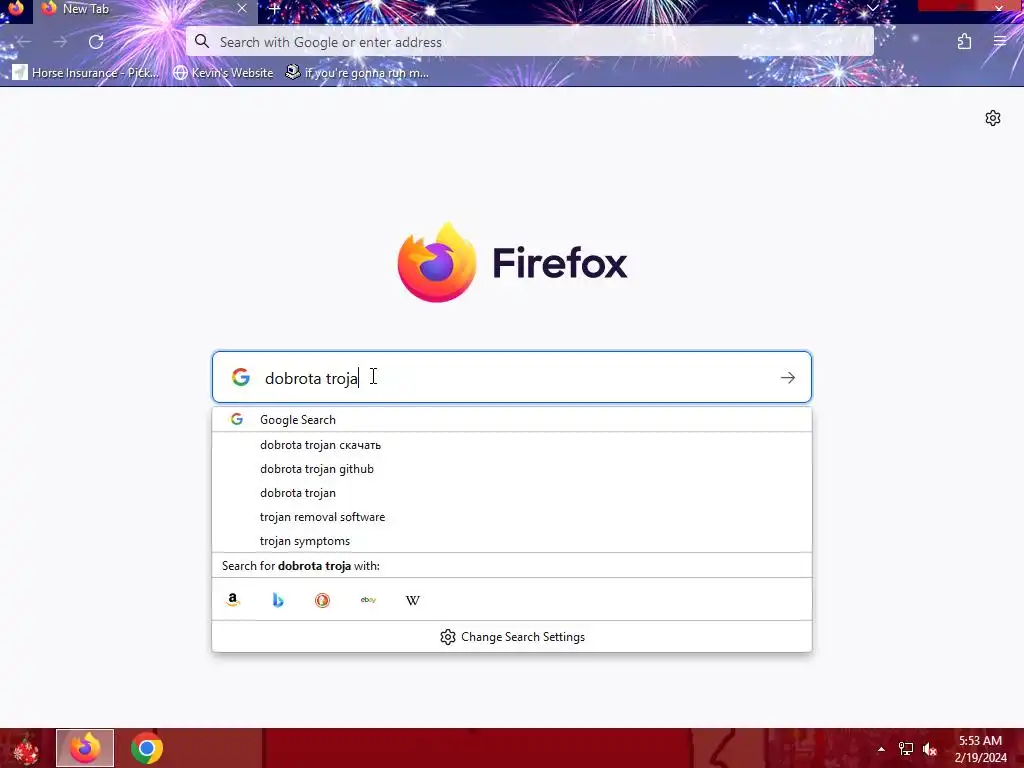Image resolution: width=1024 pixels, height=768 pixels.
Task: Open Kevin's Website bookmark
Action: 223,72
